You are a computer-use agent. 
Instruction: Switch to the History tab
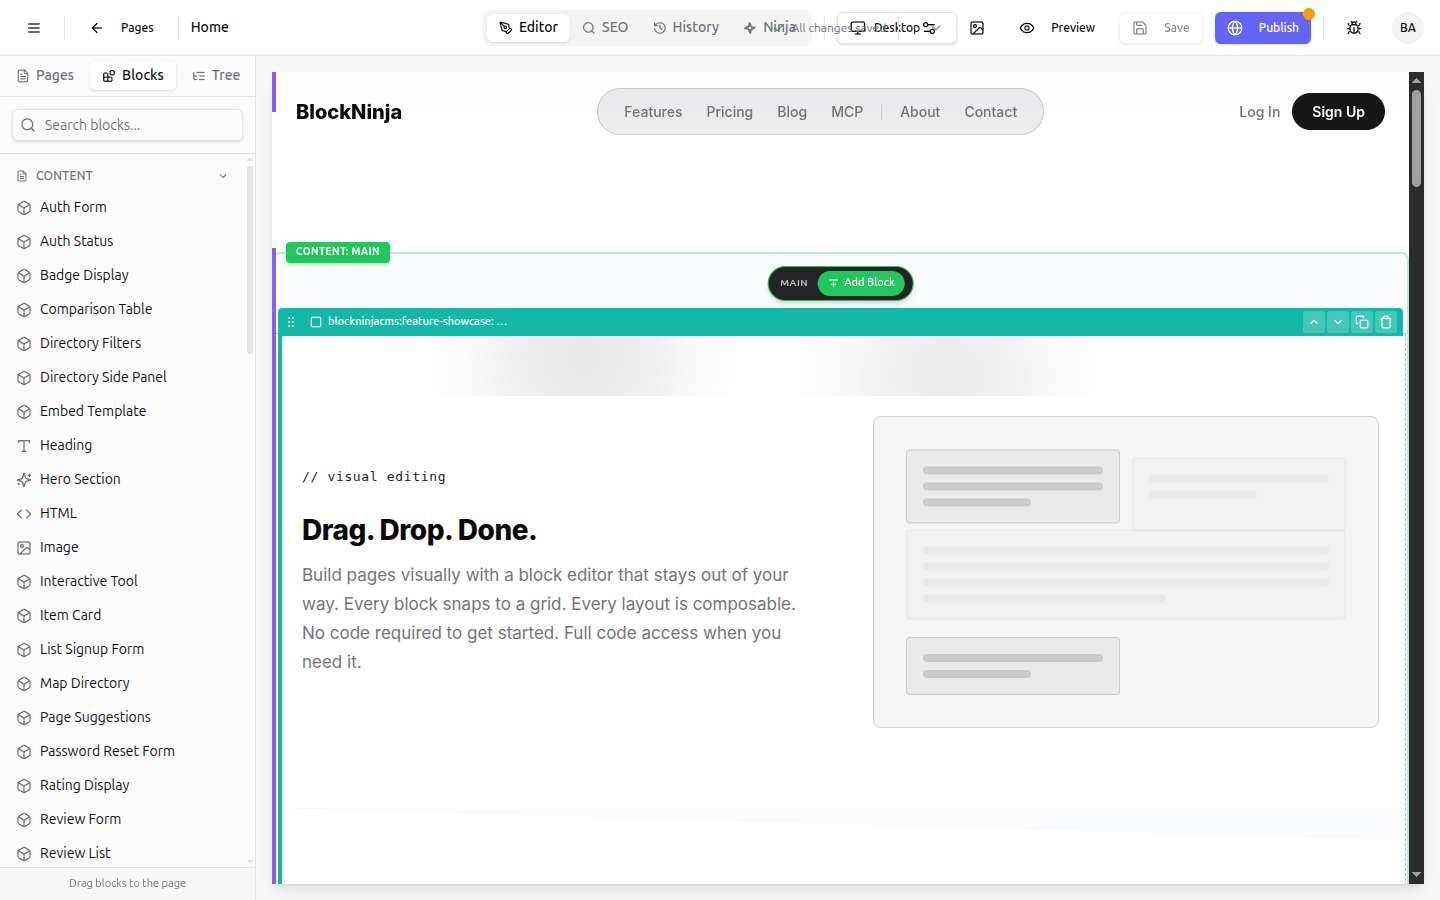tap(687, 28)
